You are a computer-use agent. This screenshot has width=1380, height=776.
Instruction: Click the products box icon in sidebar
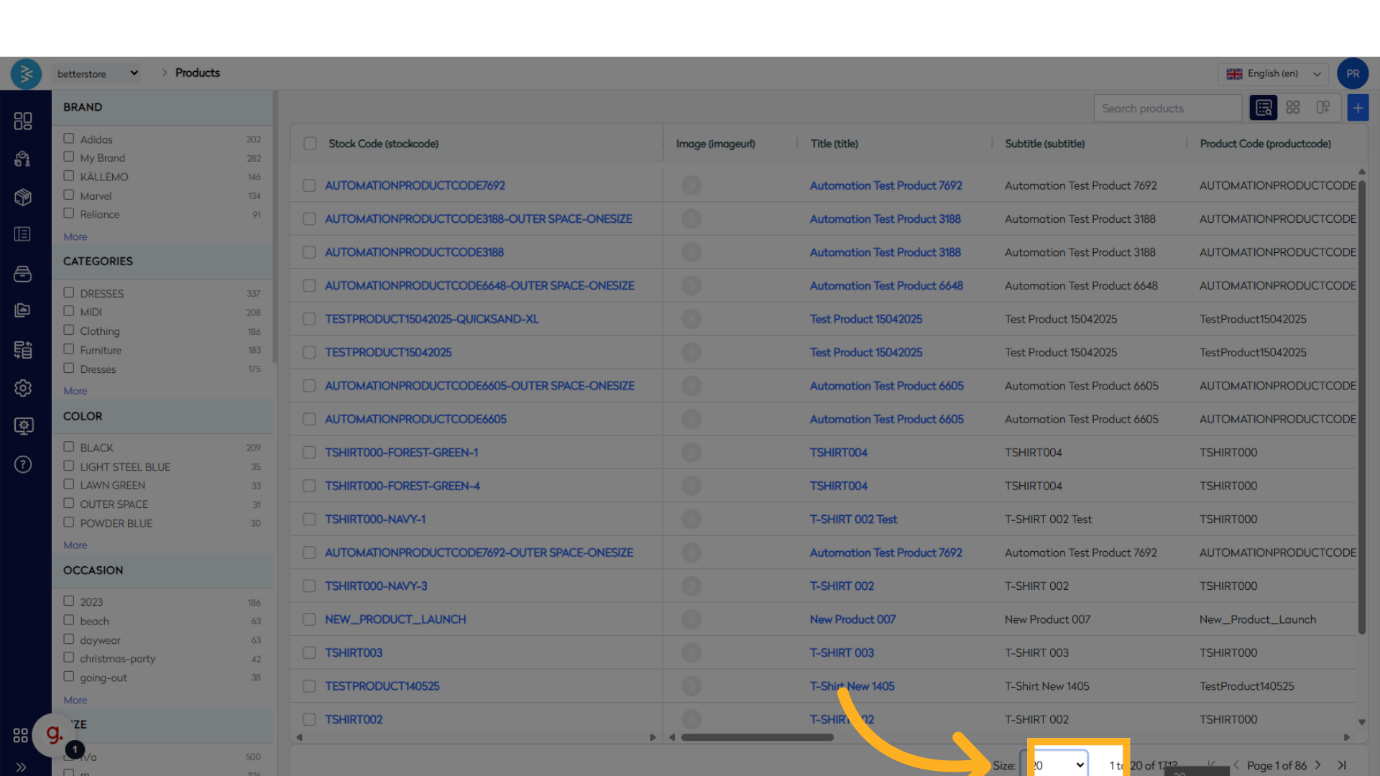pos(23,197)
